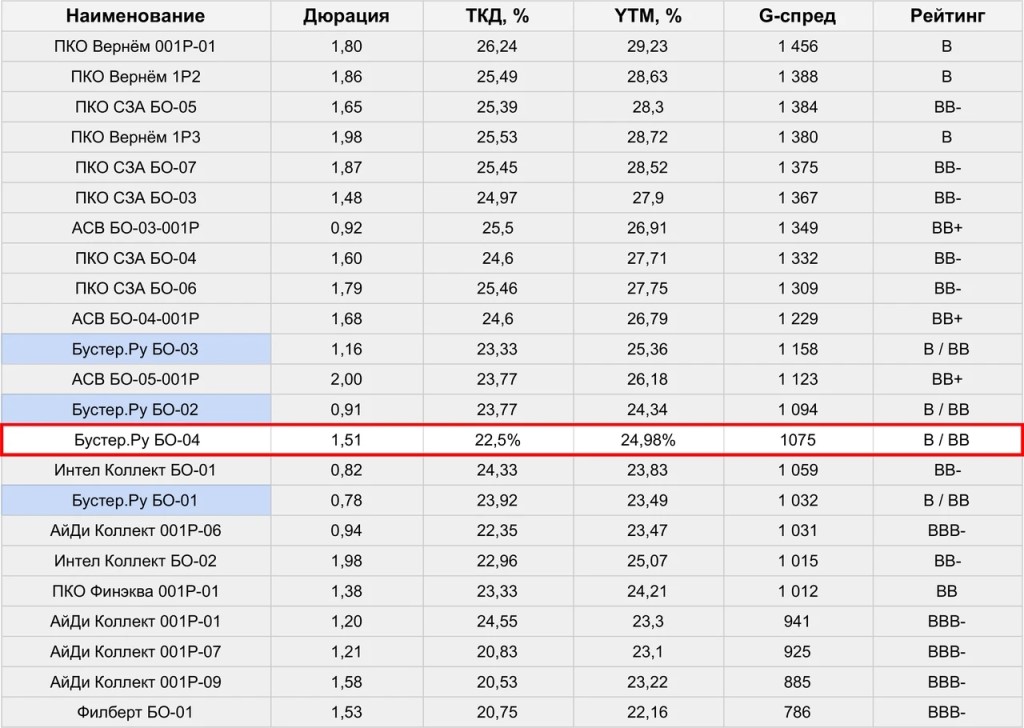1024x728 pixels.
Task: Select YTM value "29,23"
Action: click(648, 46)
